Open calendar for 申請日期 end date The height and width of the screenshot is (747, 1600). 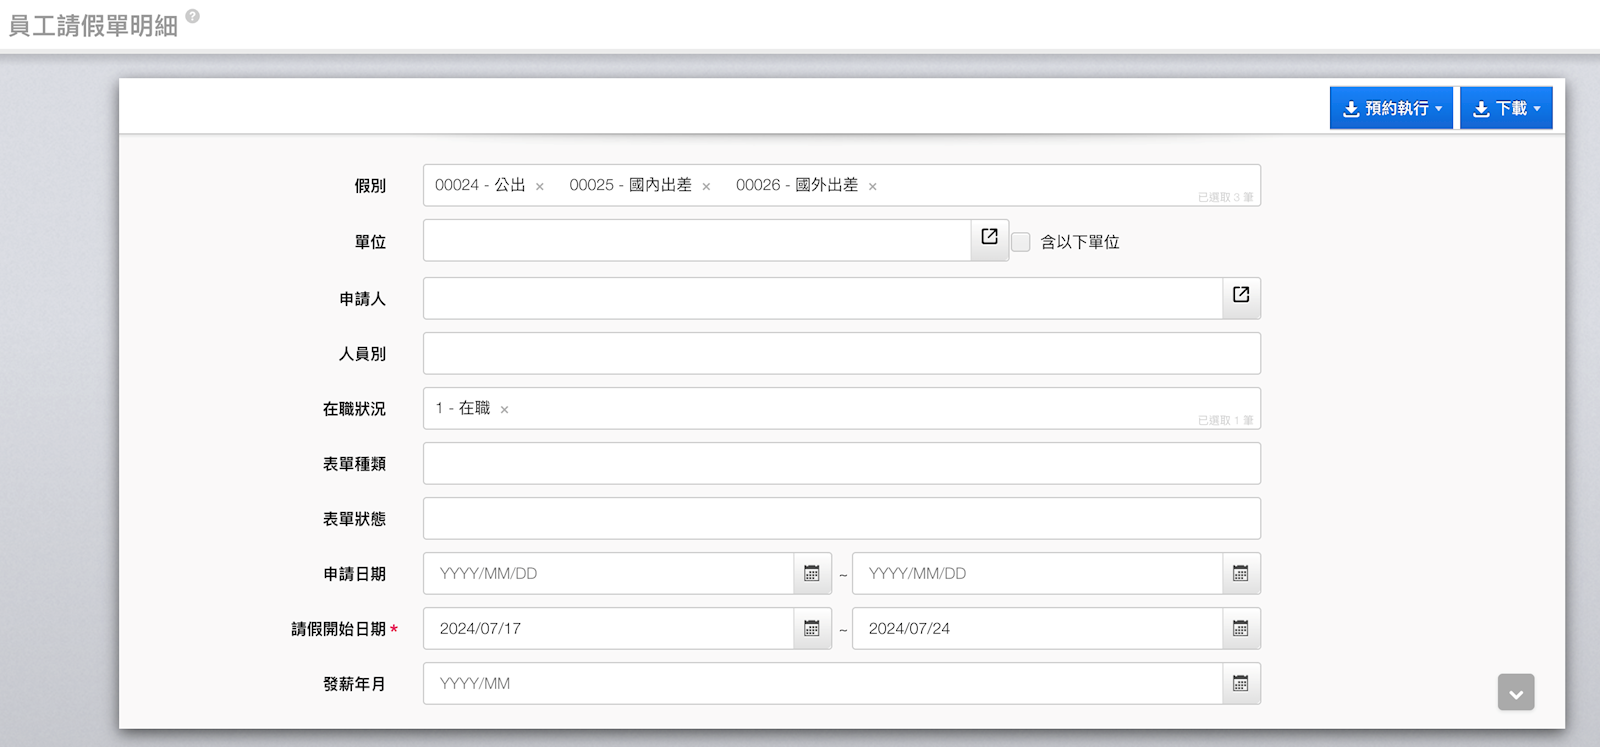[1241, 574]
